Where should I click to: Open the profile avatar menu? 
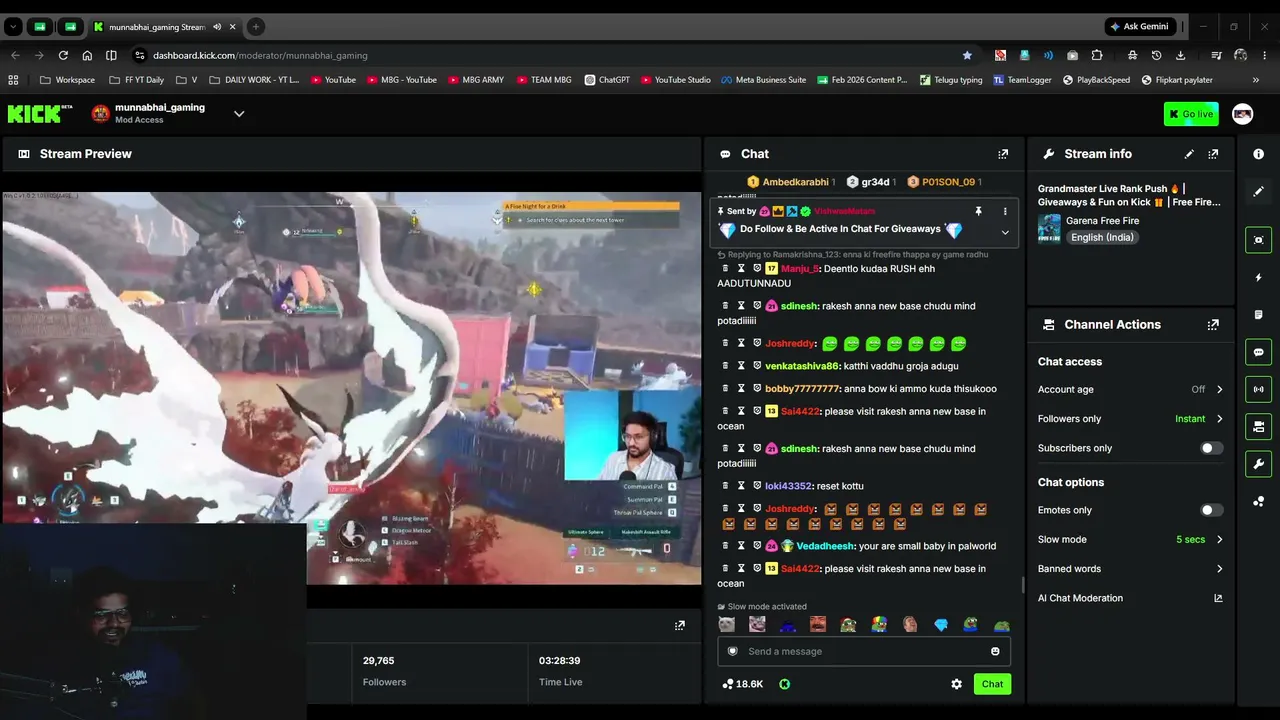1242,114
